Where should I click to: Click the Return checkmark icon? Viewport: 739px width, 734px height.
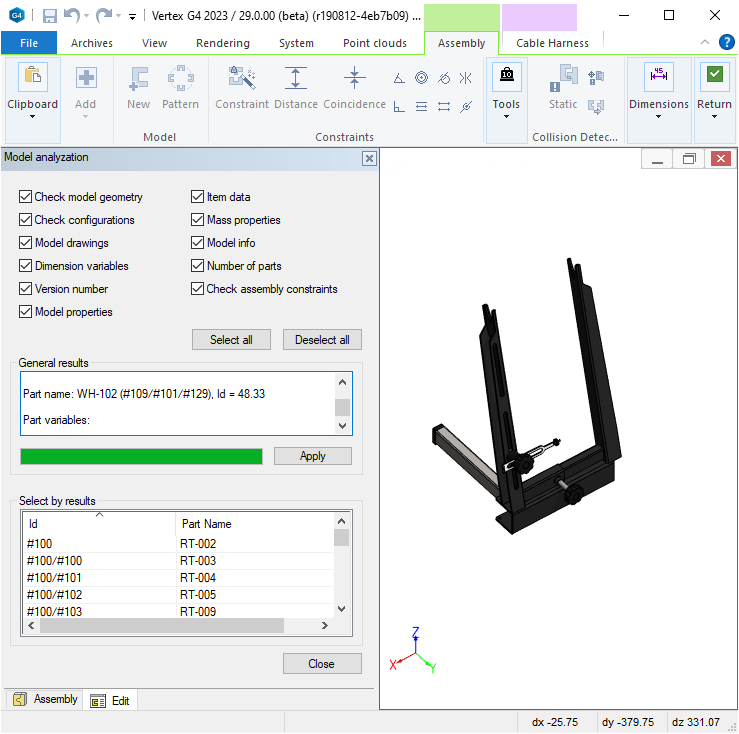click(x=714, y=78)
